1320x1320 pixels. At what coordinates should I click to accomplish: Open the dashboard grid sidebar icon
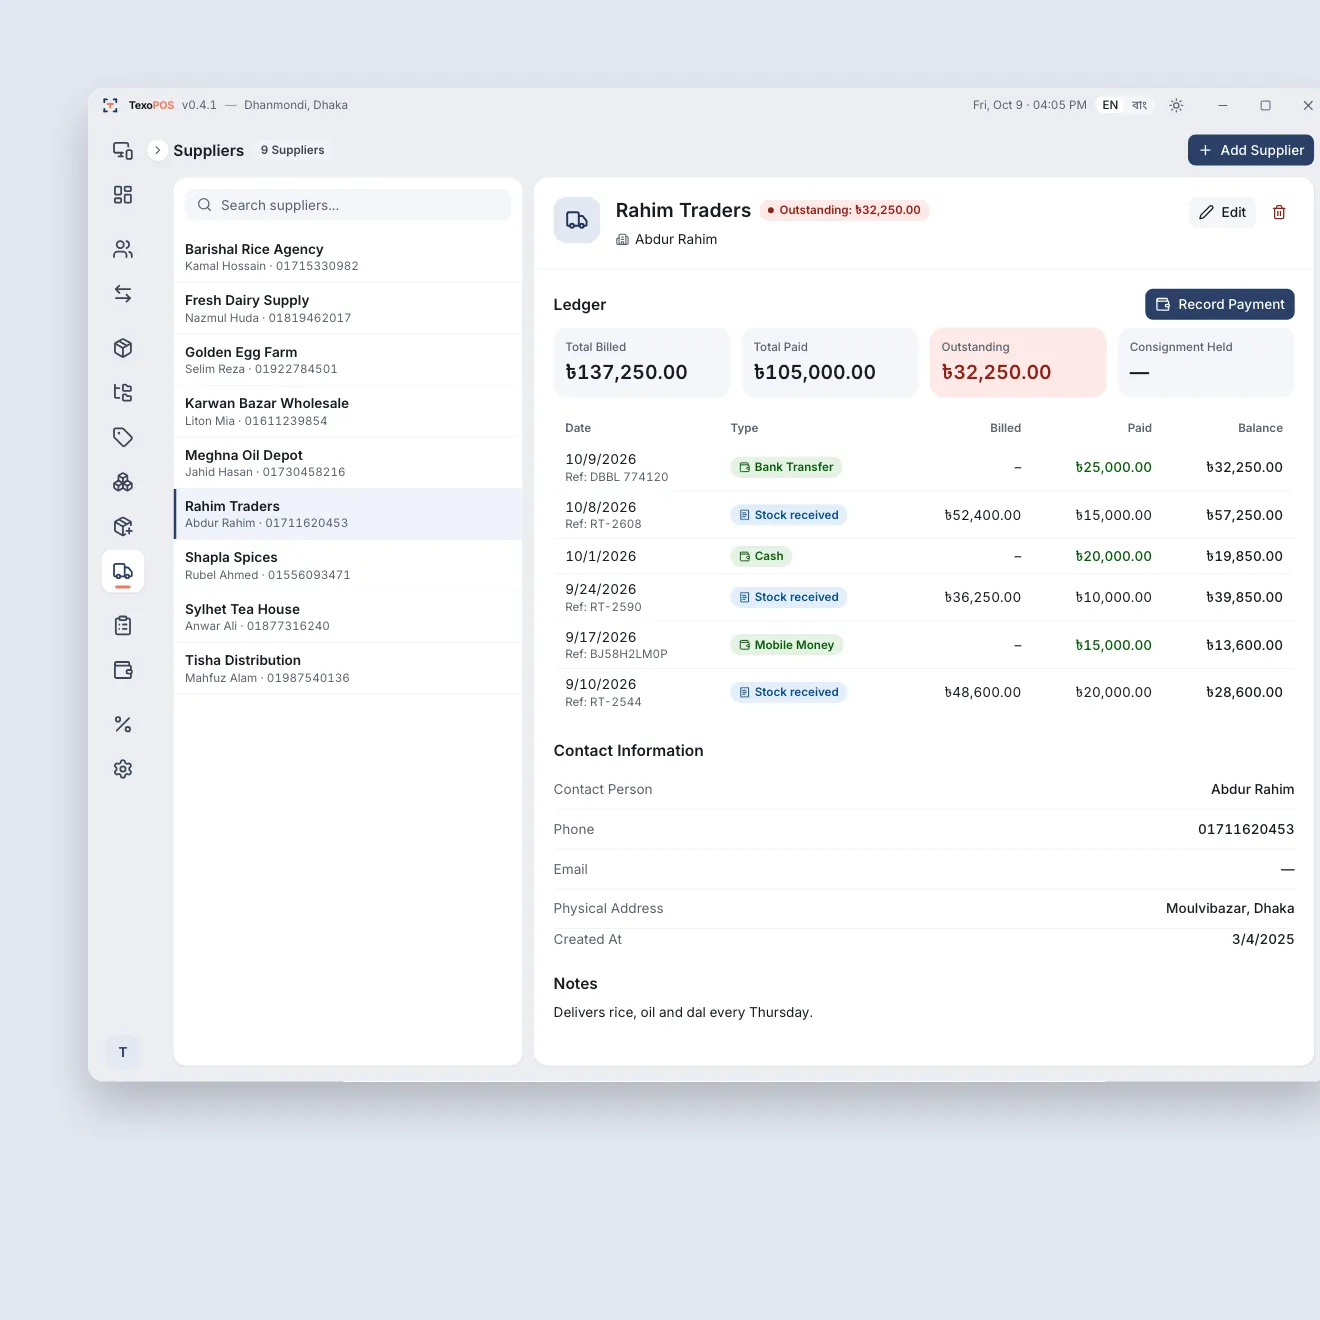click(x=123, y=194)
